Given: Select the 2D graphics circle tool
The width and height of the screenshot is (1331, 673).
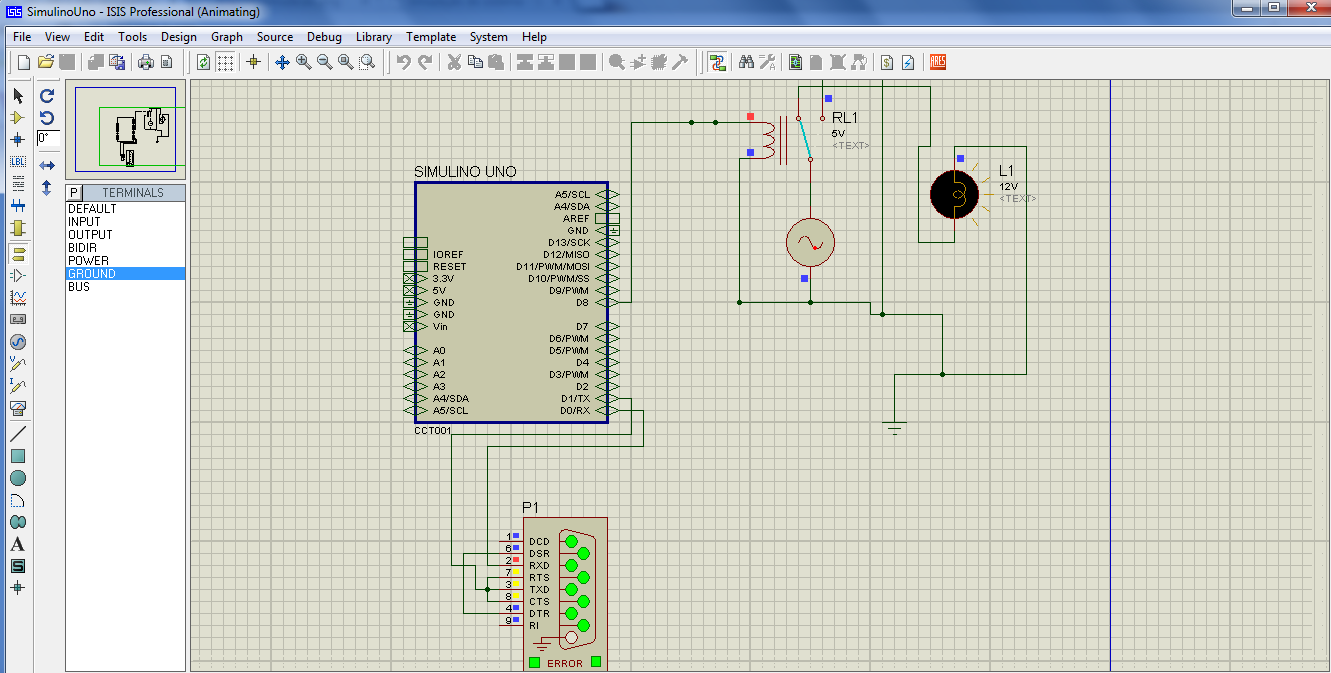Looking at the screenshot, I should (17, 478).
